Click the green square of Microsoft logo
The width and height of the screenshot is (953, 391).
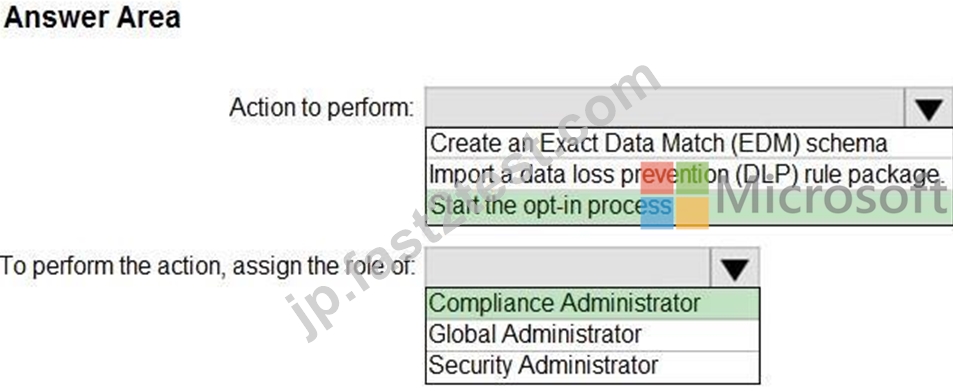pos(692,178)
